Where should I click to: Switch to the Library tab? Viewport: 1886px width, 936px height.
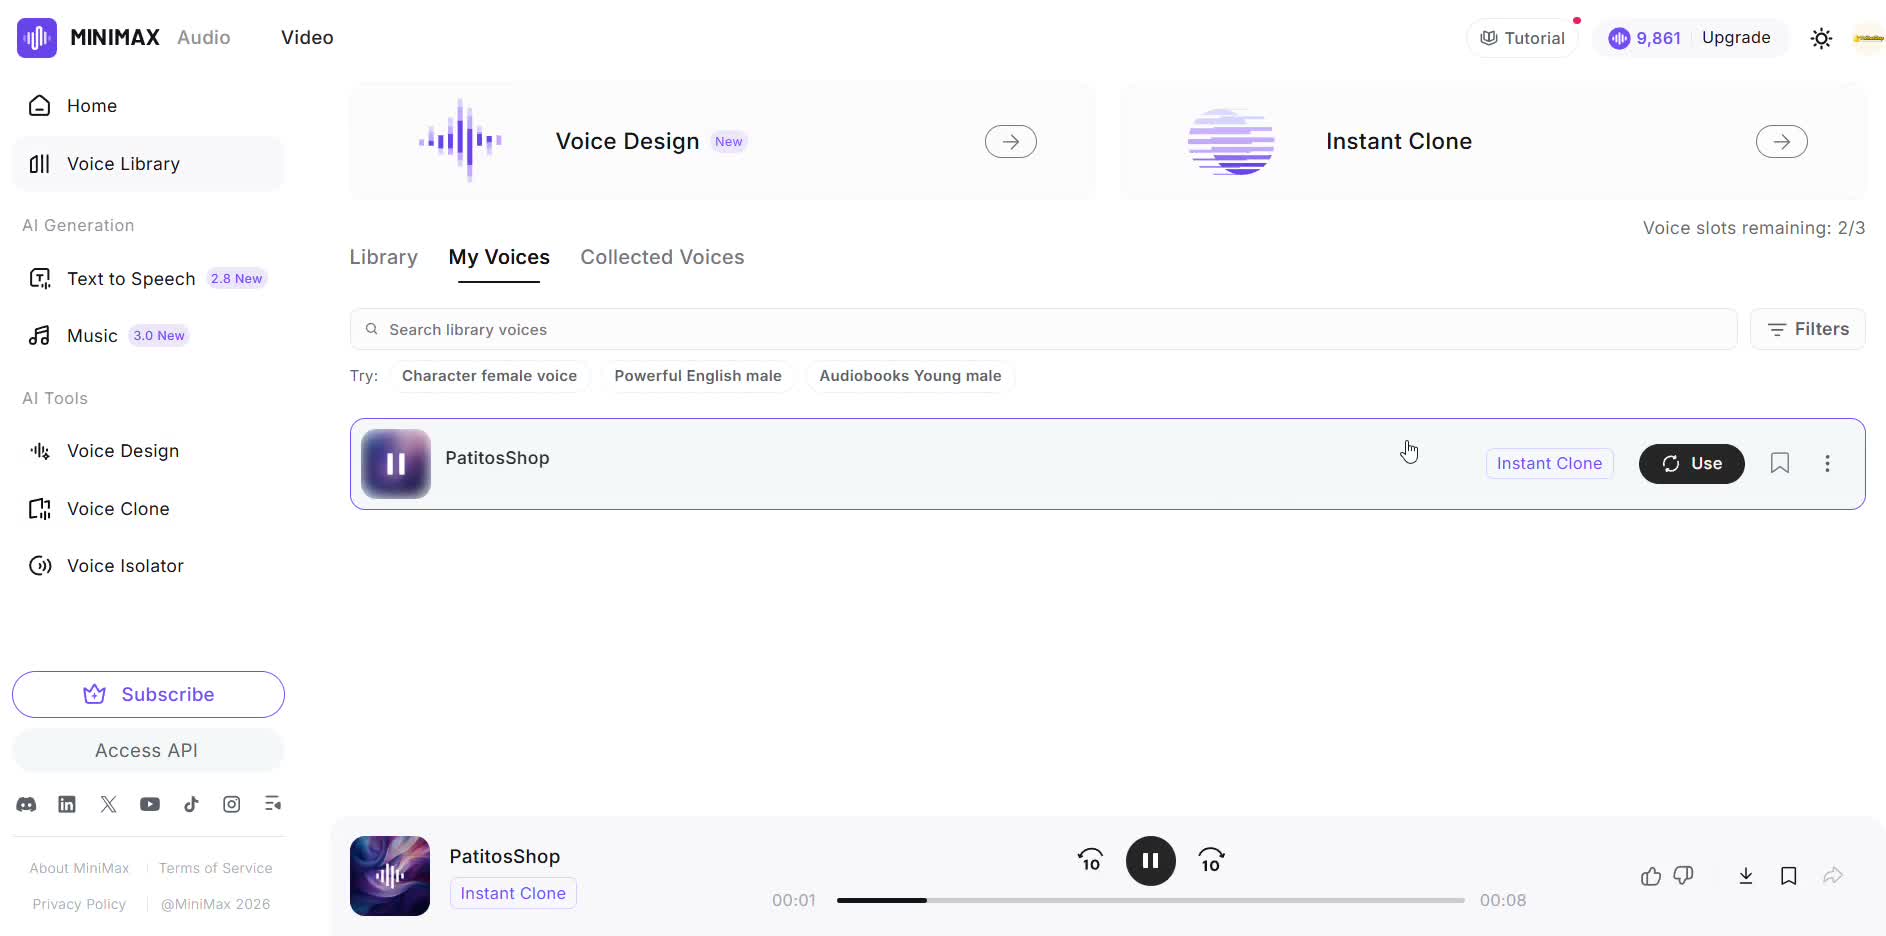pyautogui.click(x=384, y=257)
